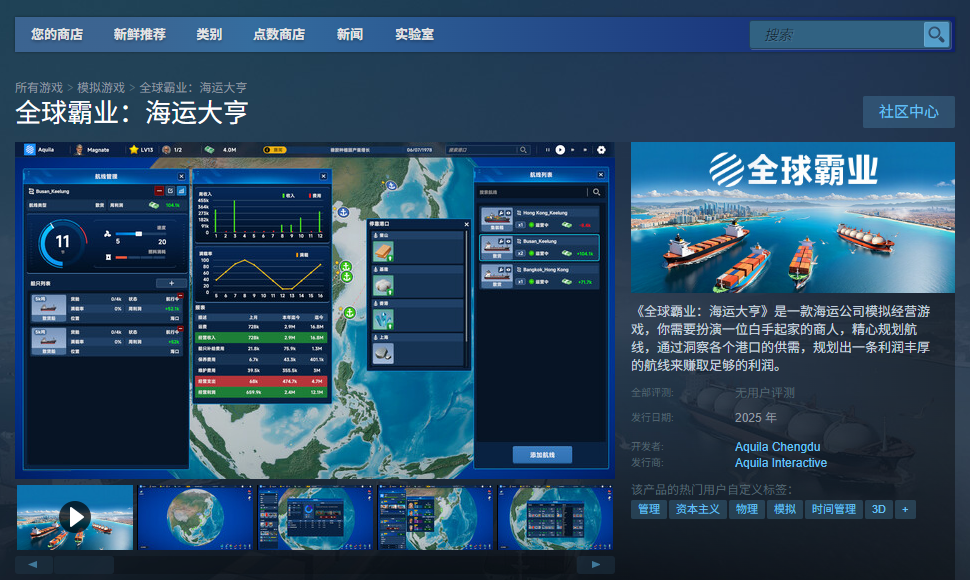
Task: Click the money icon next to 4.0M
Action: (x=212, y=149)
